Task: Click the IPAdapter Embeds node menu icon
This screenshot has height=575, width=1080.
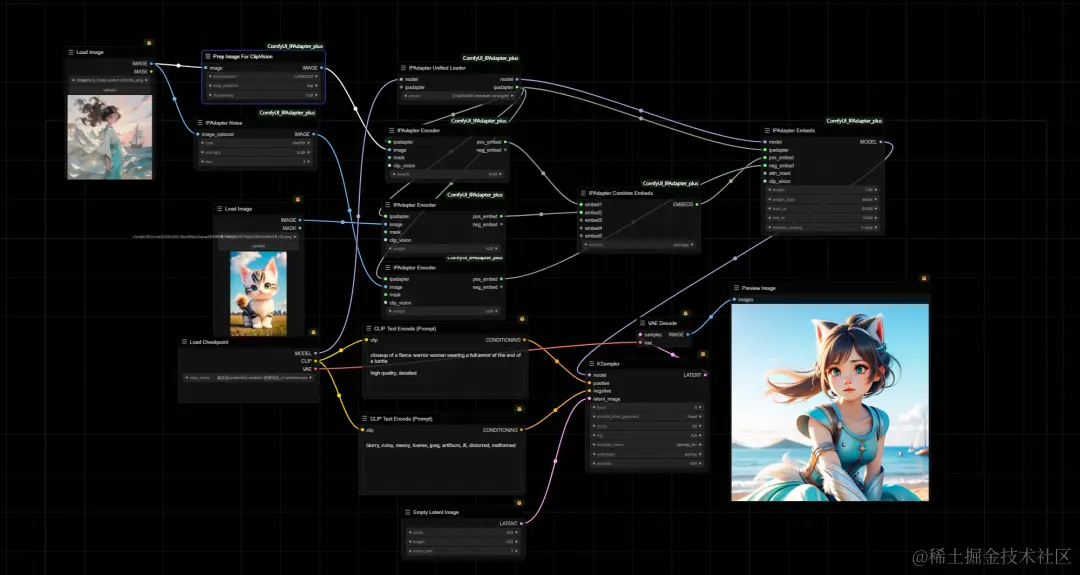Action: 767,130
